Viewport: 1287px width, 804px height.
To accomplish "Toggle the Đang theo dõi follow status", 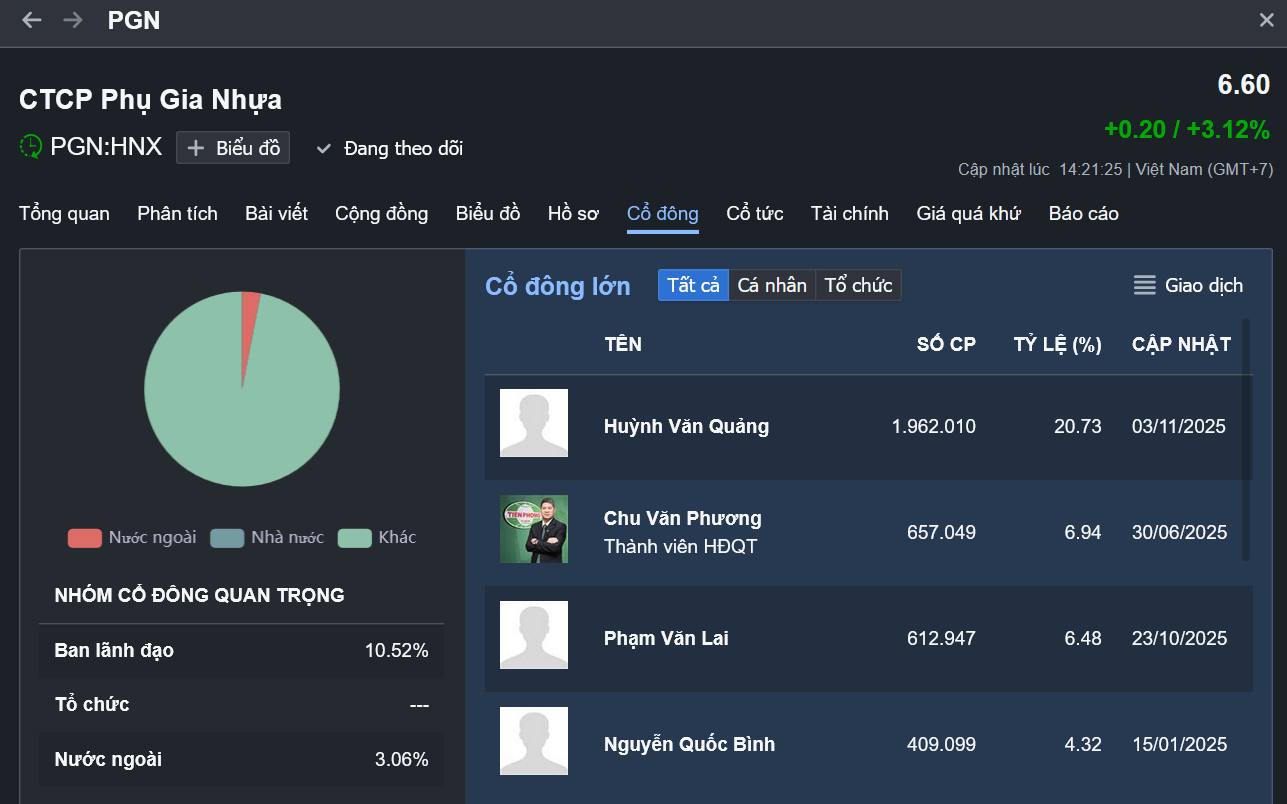I will tap(389, 148).
